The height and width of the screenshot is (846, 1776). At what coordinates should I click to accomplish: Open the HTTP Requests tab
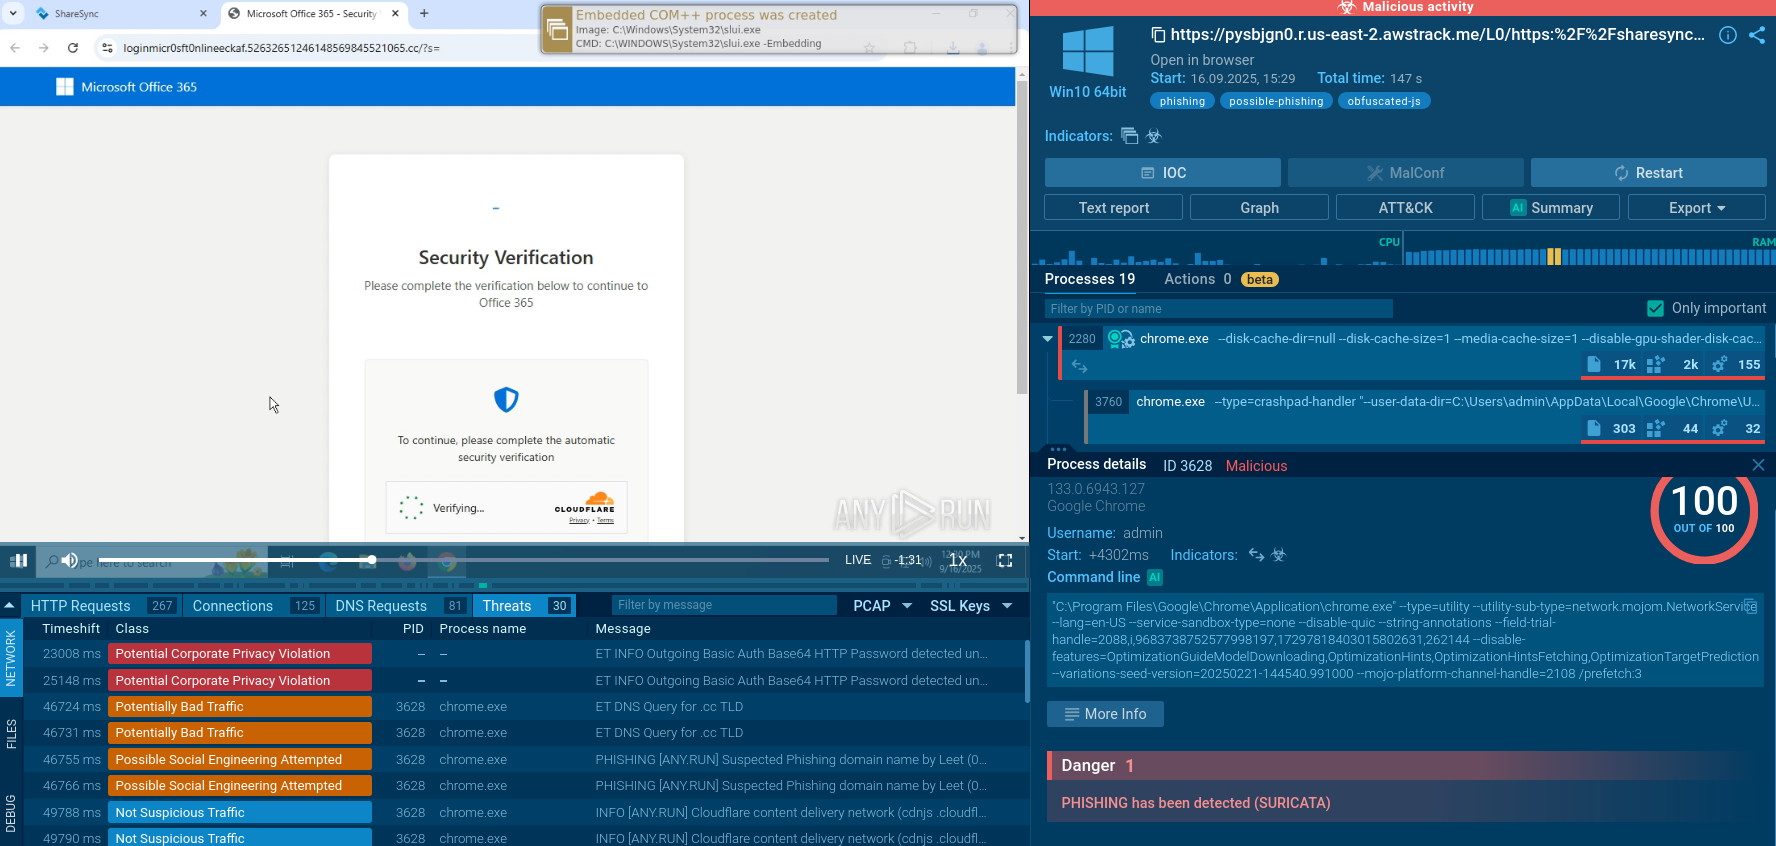click(81, 606)
